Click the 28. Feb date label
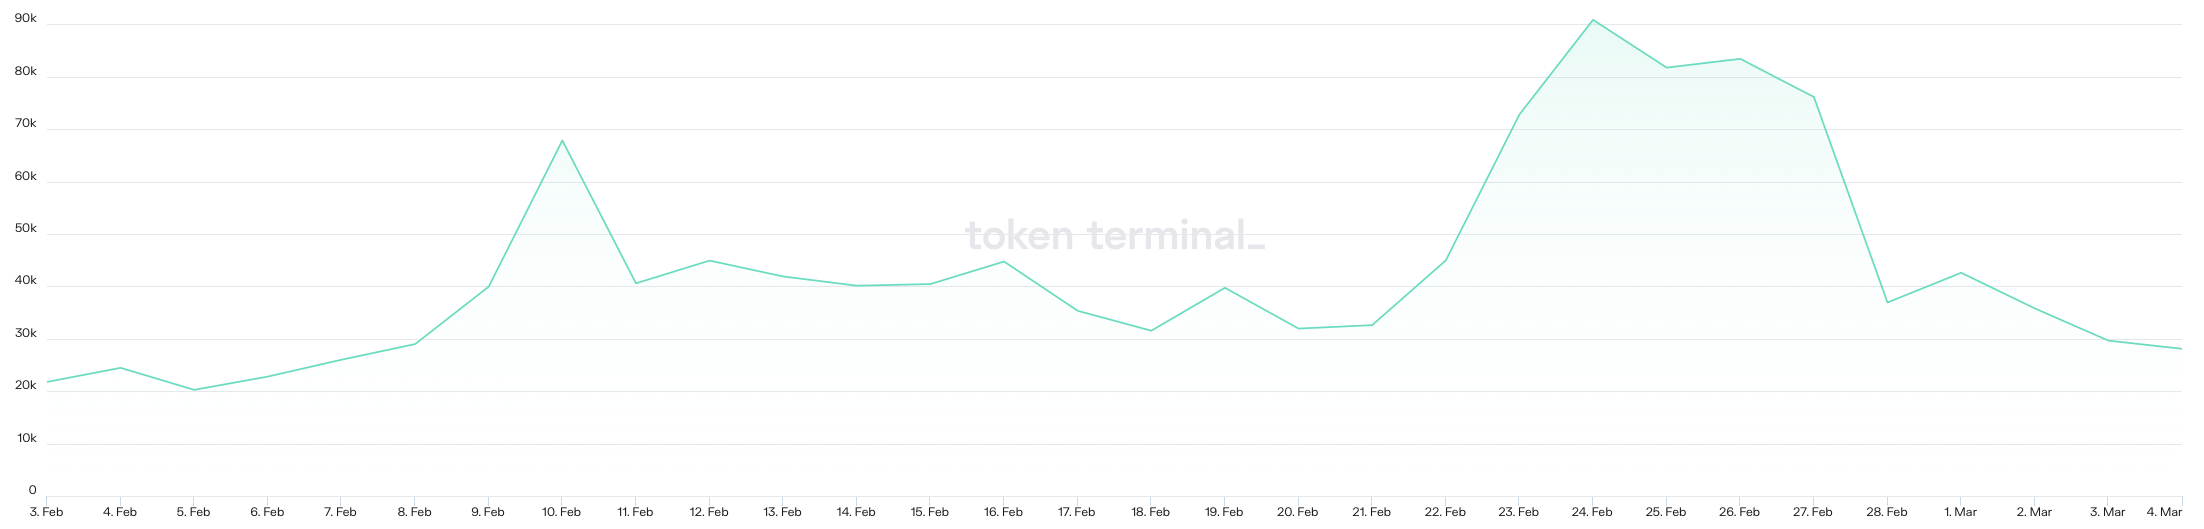The width and height of the screenshot is (2204, 529). (x=1887, y=512)
